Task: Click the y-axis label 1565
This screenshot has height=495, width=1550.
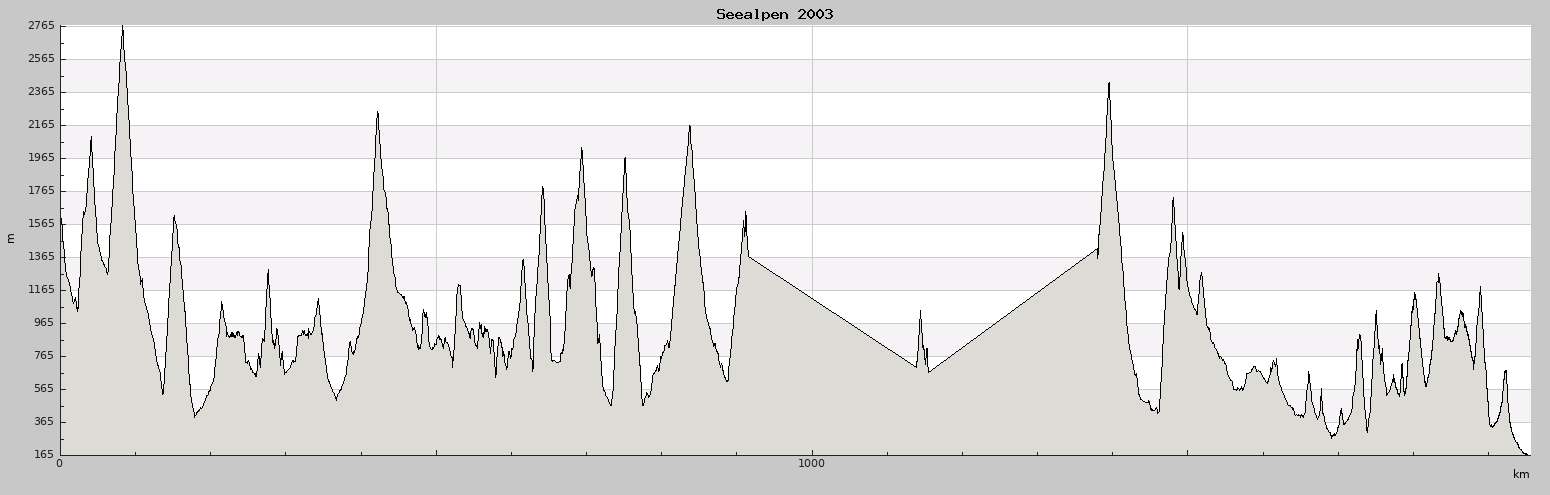Action: [40, 224]
